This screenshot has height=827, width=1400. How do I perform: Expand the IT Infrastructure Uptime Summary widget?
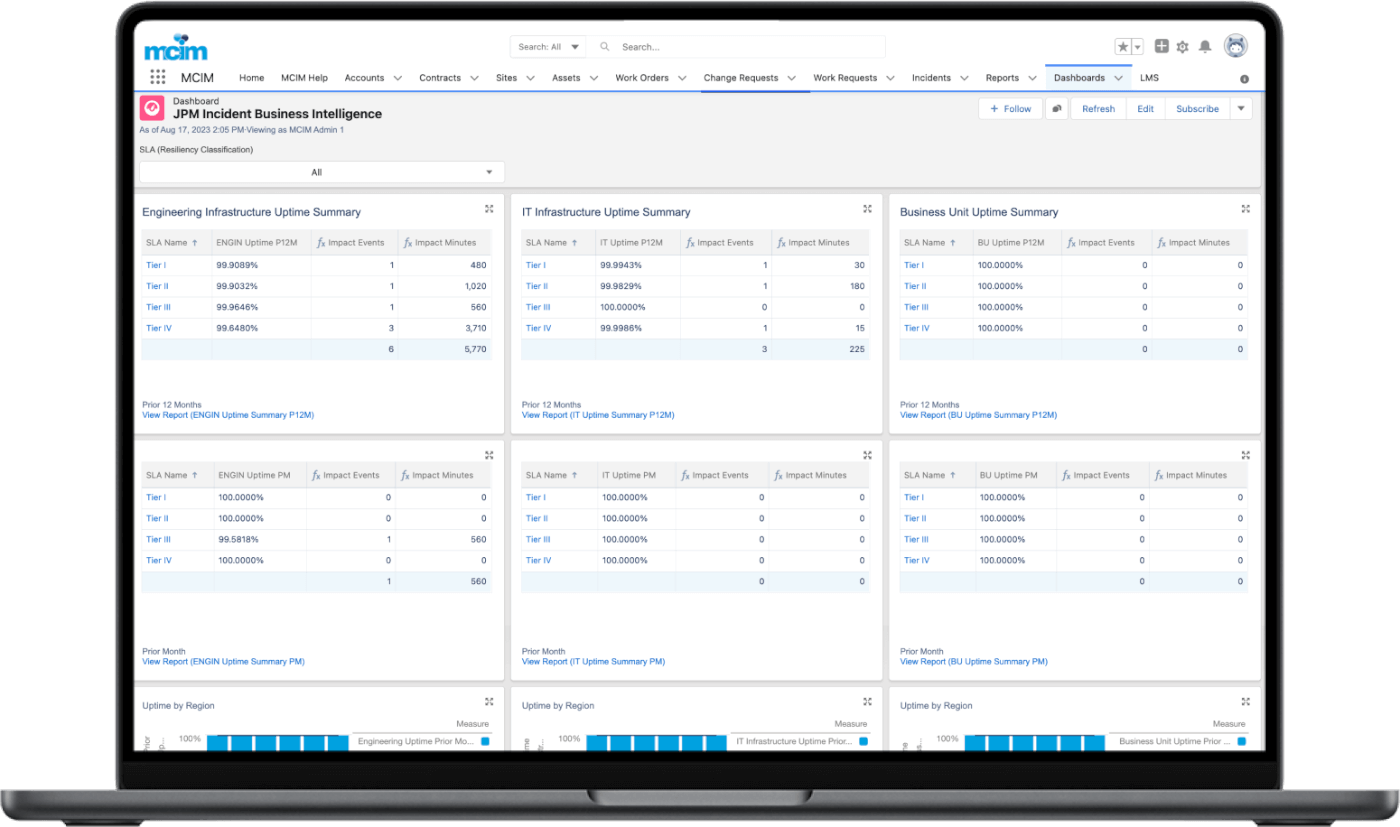coord(867,209)
